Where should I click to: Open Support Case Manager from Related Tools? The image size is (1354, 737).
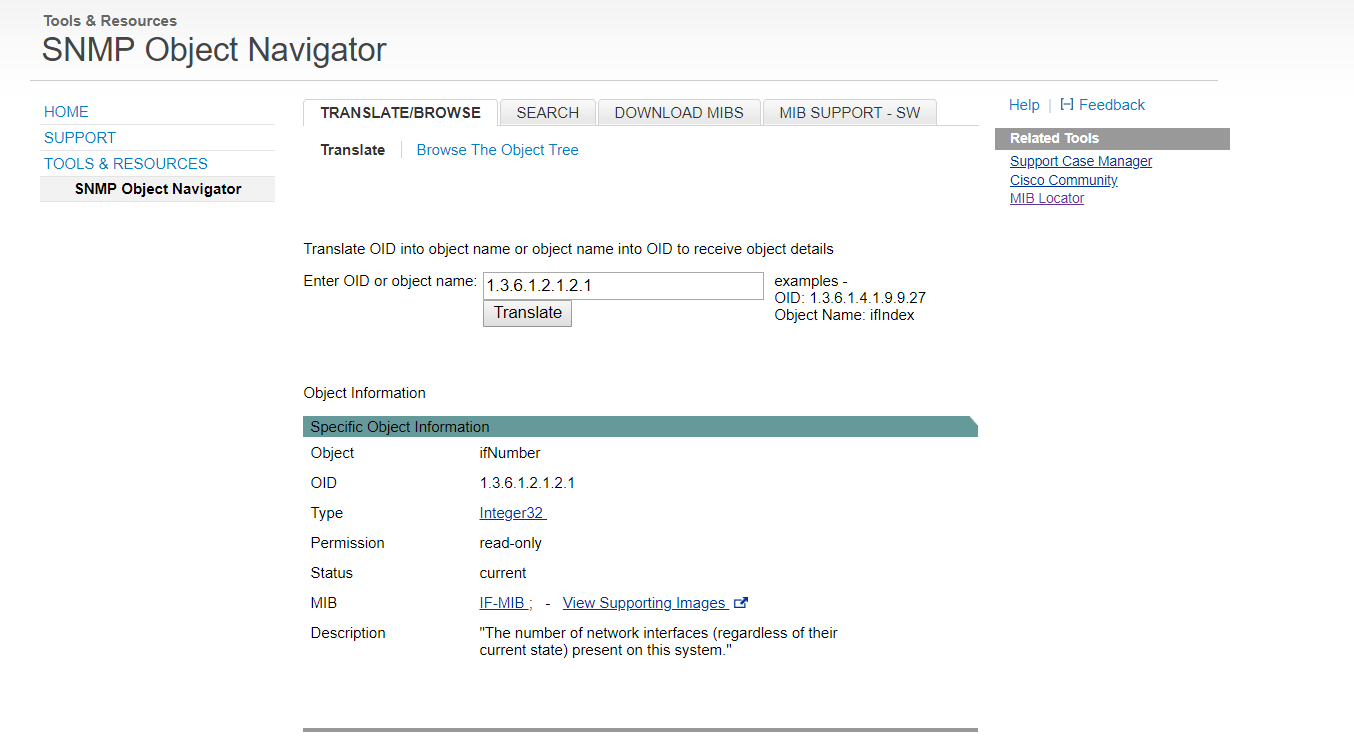coord(1080,160)
